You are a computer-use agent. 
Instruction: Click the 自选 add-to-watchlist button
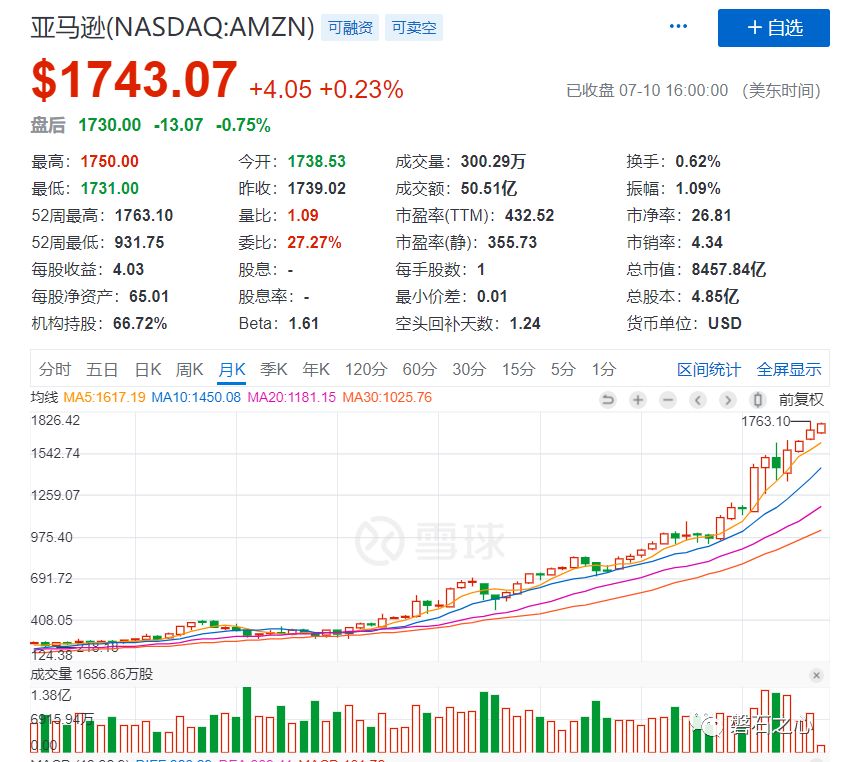[x=773, y=28]
